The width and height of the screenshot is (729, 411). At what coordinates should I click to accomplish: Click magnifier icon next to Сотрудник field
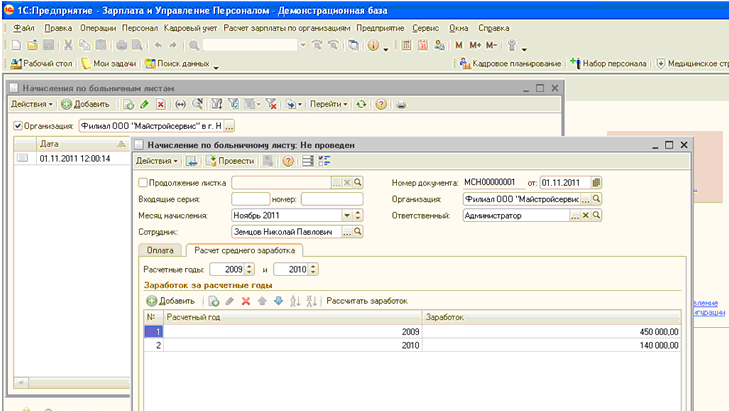(358, 231)
